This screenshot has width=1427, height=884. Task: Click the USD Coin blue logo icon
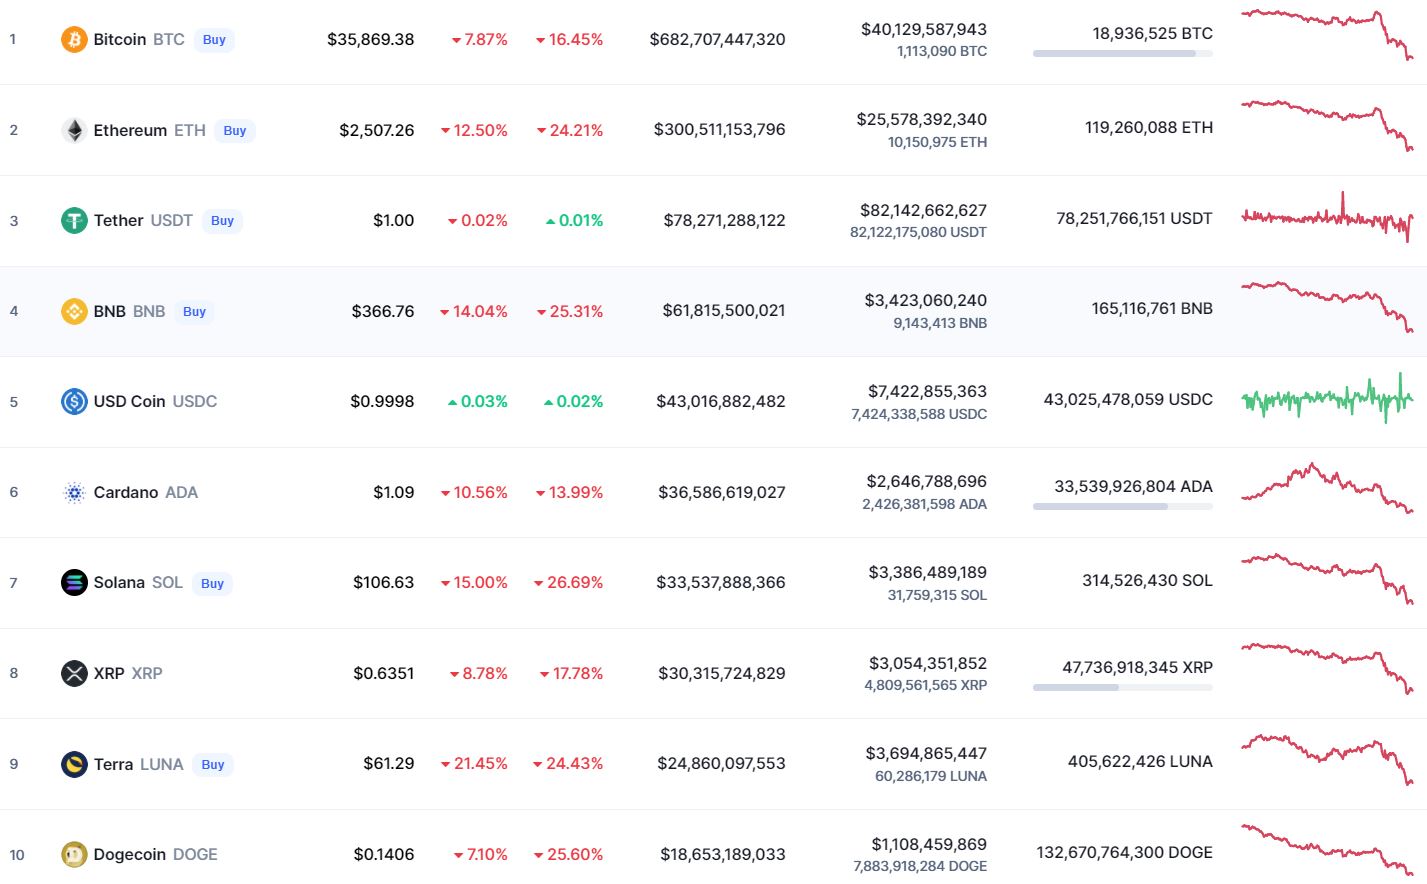pos(74,401)
